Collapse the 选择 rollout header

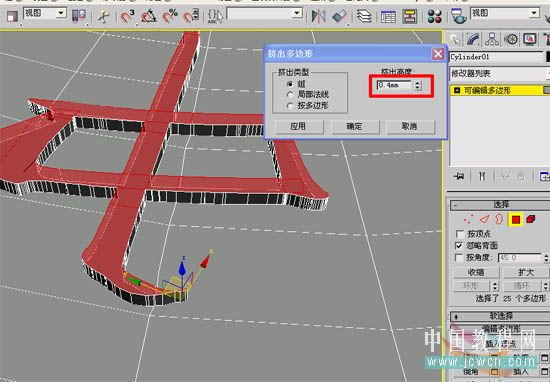[x=500, y=205]
